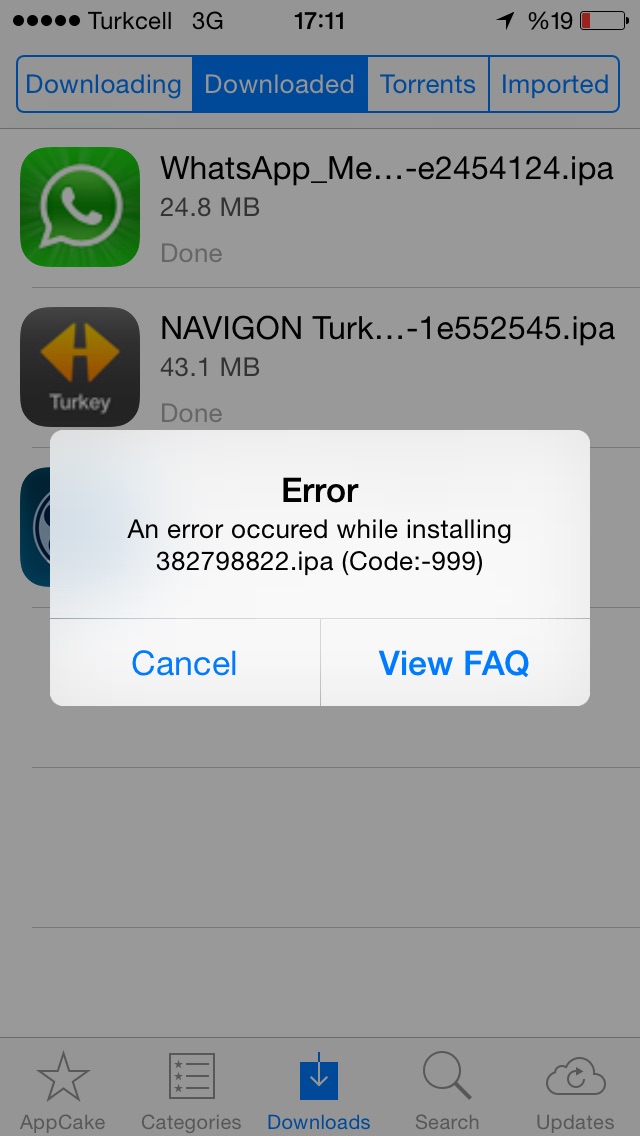This screenshot has height=1136, width=640.
Task: Switch to the Torrents segment
Action: click(x=428, y=84)
